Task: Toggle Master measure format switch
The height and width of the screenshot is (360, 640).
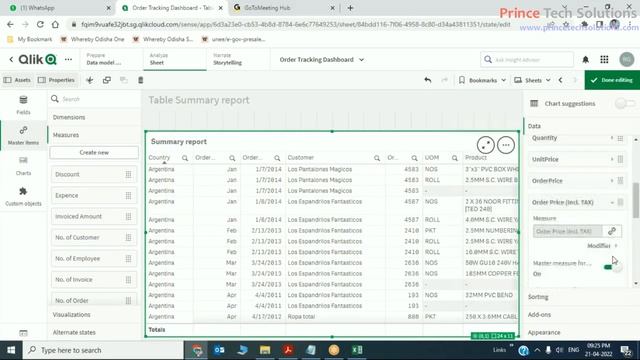Action: pyautogui.click(x=612, y=267)
